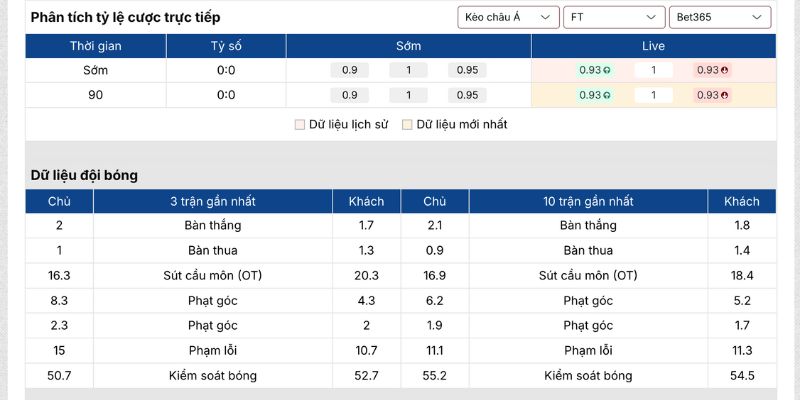800x400 pixels.
Task: Click green up-arrow icon in 90 row Live odds
Action: 607,95
